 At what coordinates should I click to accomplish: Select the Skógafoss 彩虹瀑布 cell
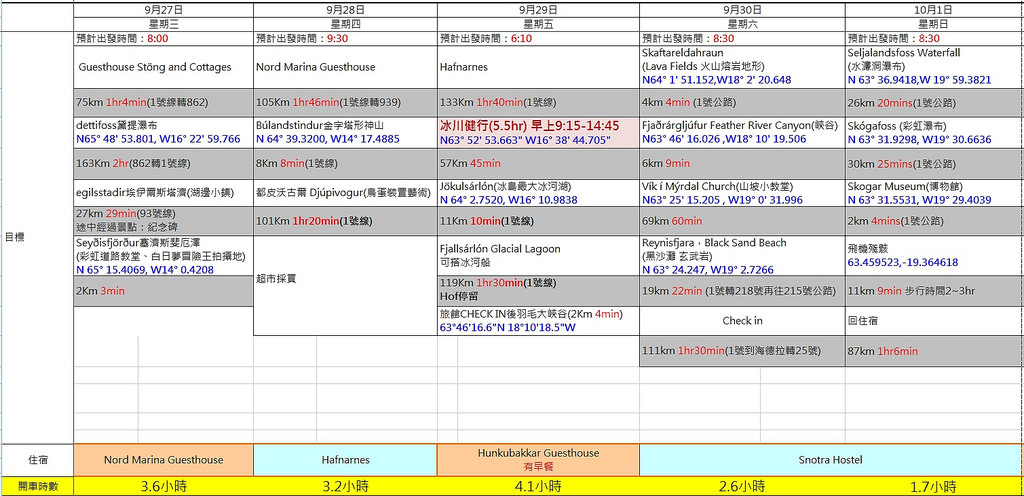[x=935, y=132]
